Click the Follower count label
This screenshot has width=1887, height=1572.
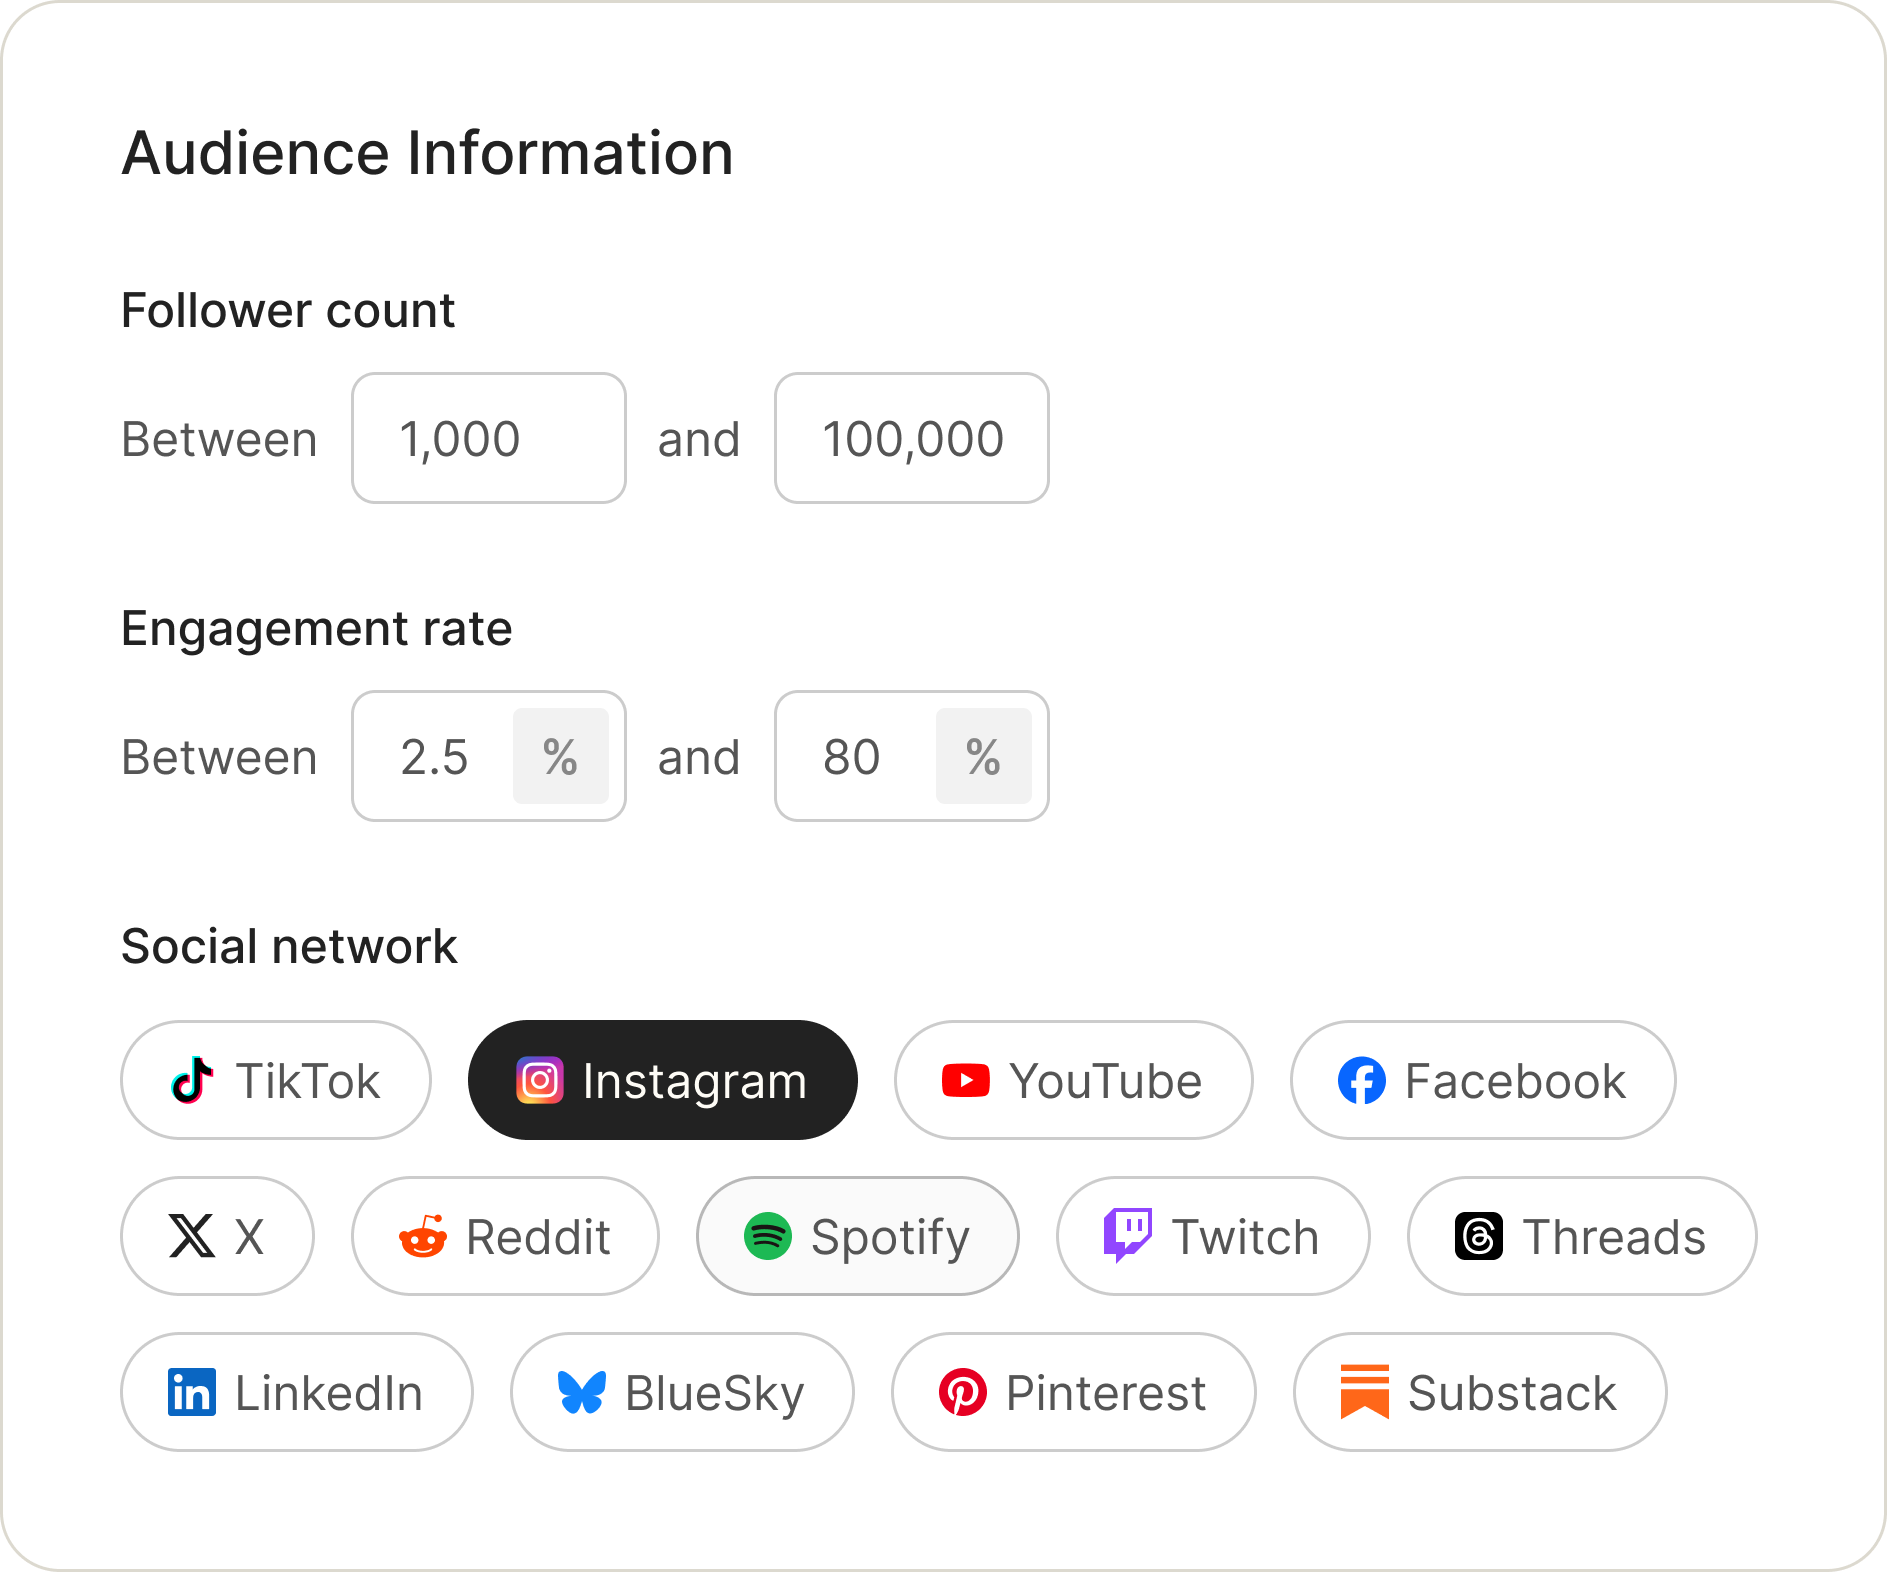coord(288,310)
